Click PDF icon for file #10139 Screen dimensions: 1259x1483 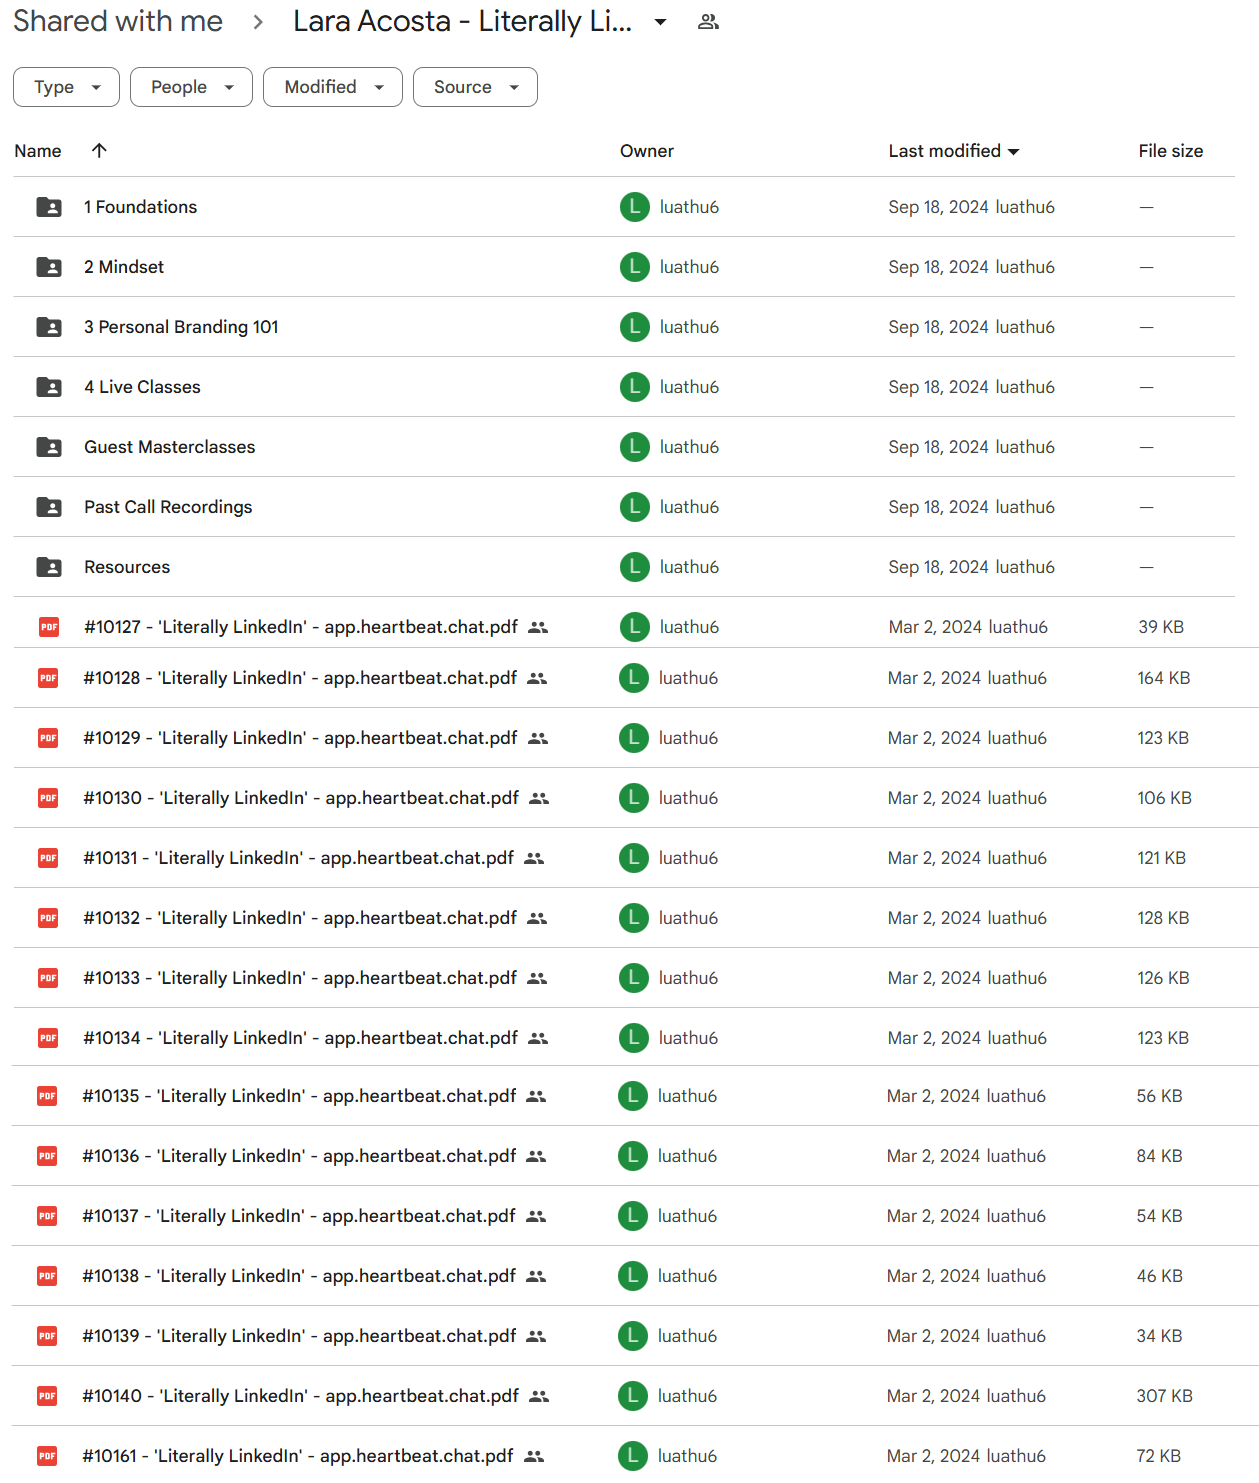pyautogui.click(x=47, y=1336)
